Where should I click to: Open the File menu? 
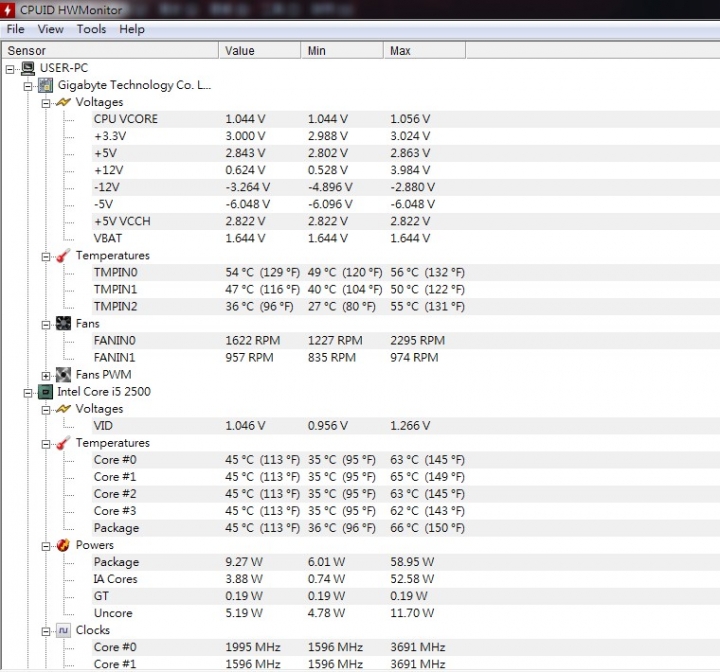click(15, 29)
